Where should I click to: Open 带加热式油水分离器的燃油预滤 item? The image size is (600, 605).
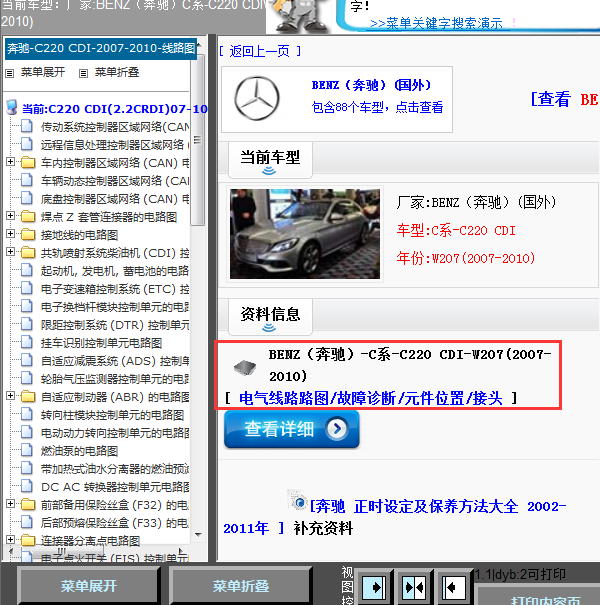click(115, 469)
